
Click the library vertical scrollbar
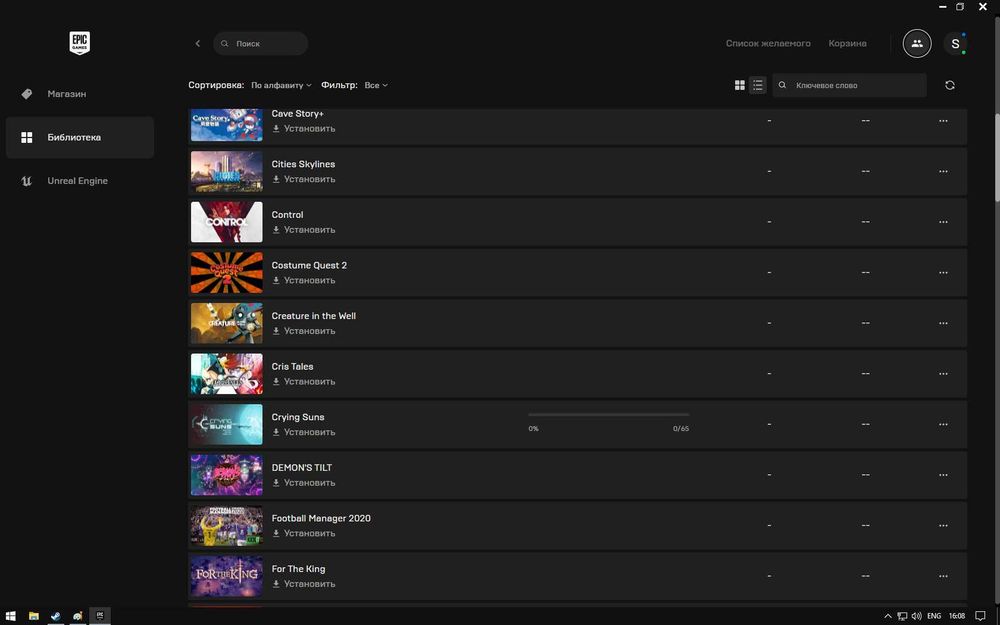[997, 159]
